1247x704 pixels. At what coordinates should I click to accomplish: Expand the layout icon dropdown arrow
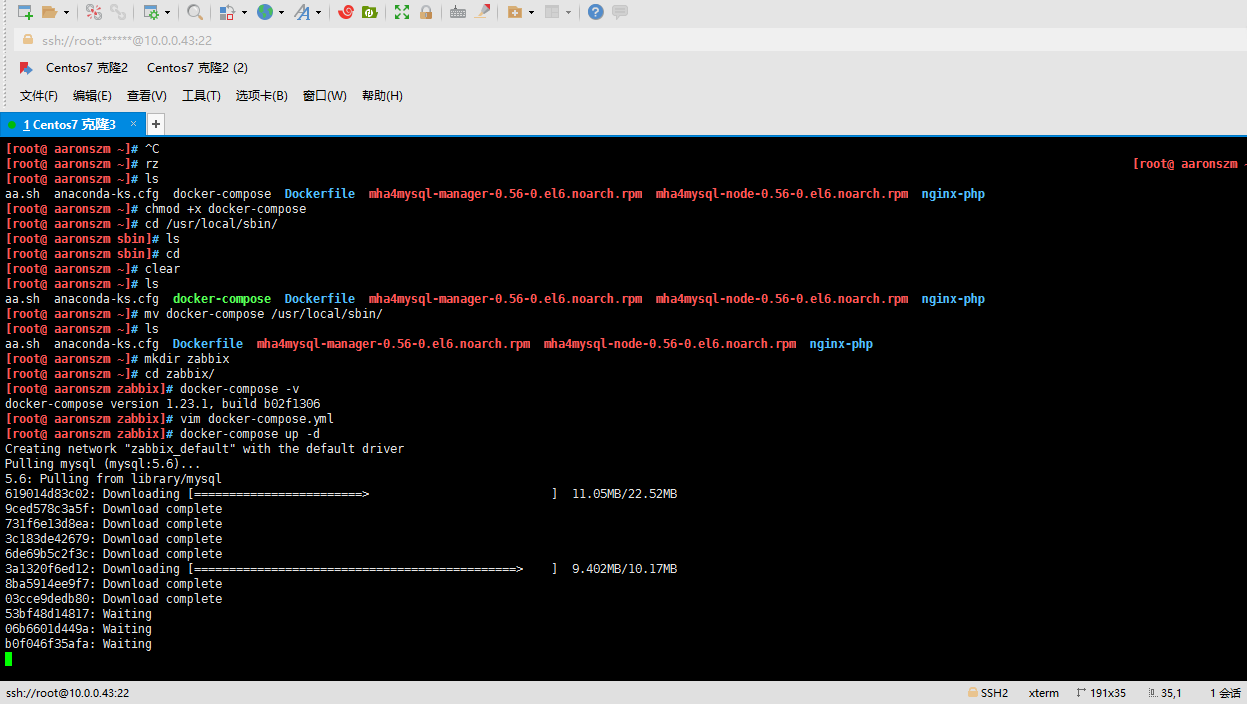pyautogui.click(x=568, y=12)
